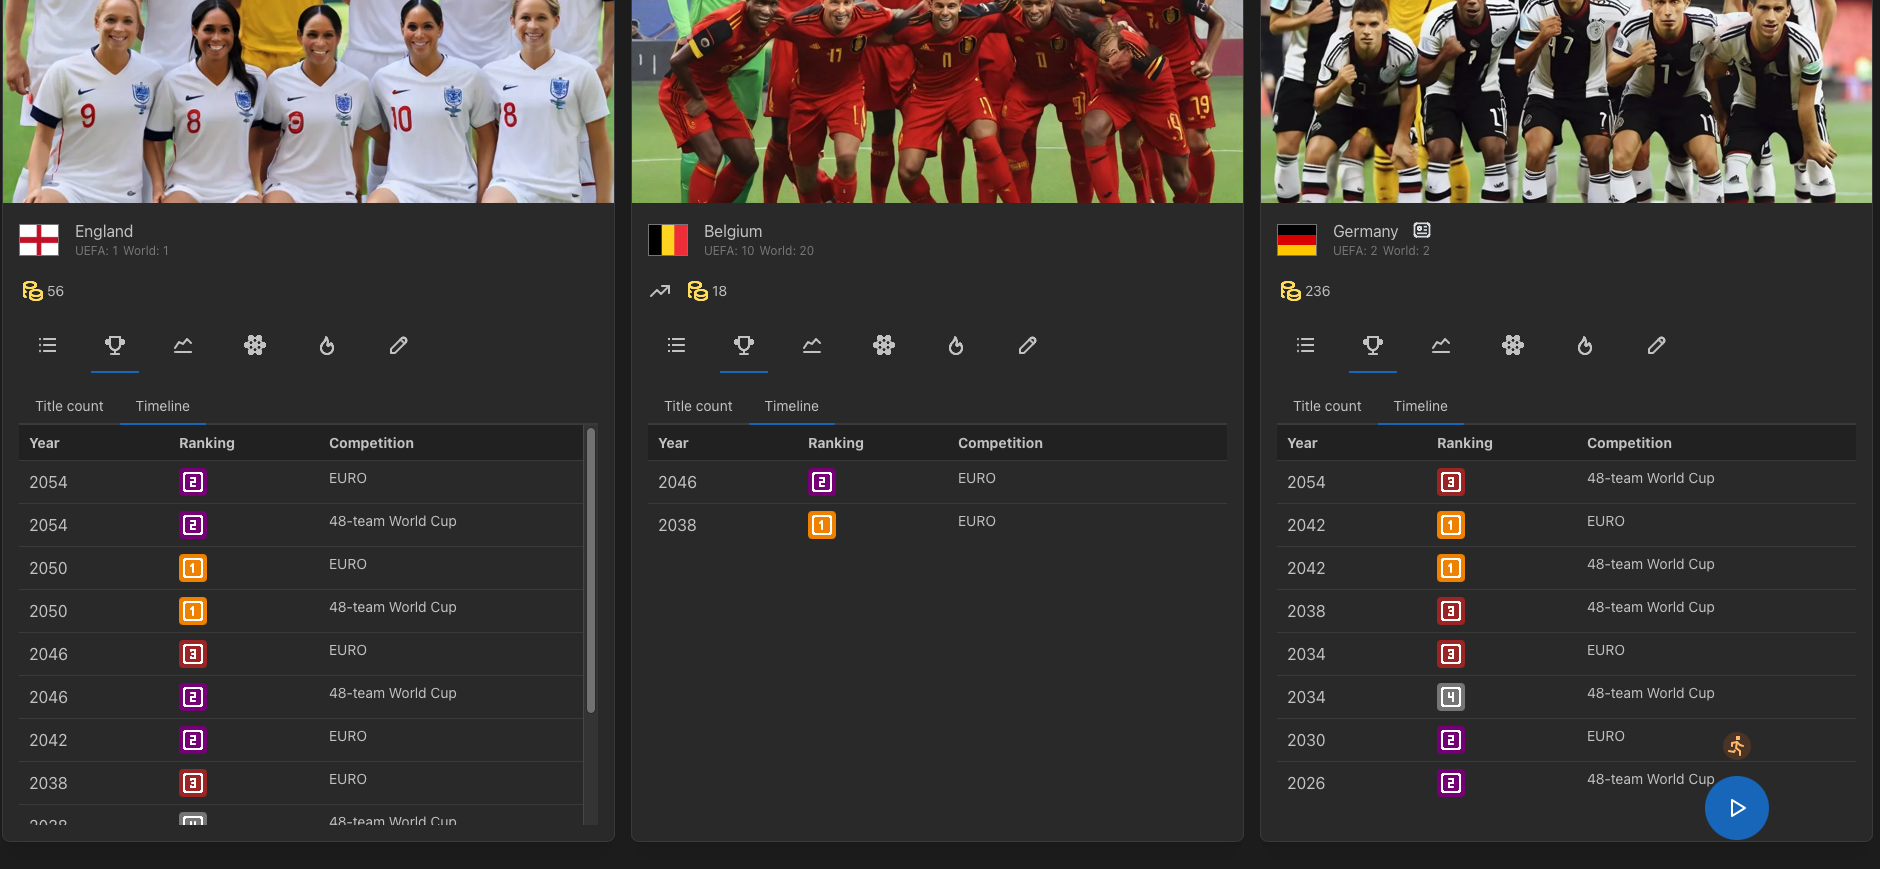Switch to Title count tab for England
Screen dimensions: 1880x869
69,406
